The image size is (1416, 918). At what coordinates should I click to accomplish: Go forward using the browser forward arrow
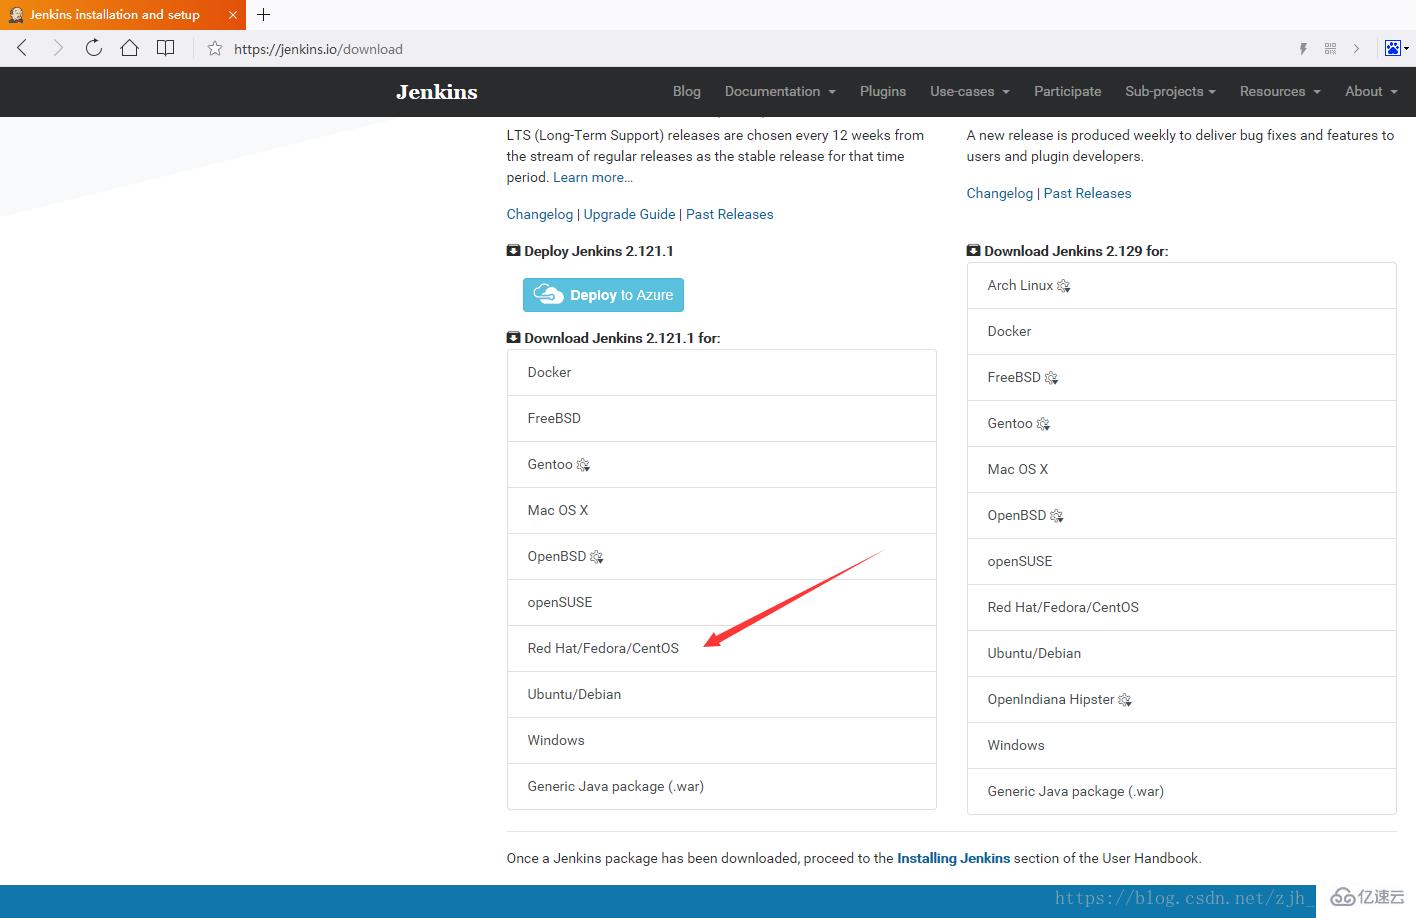point(58,48)
